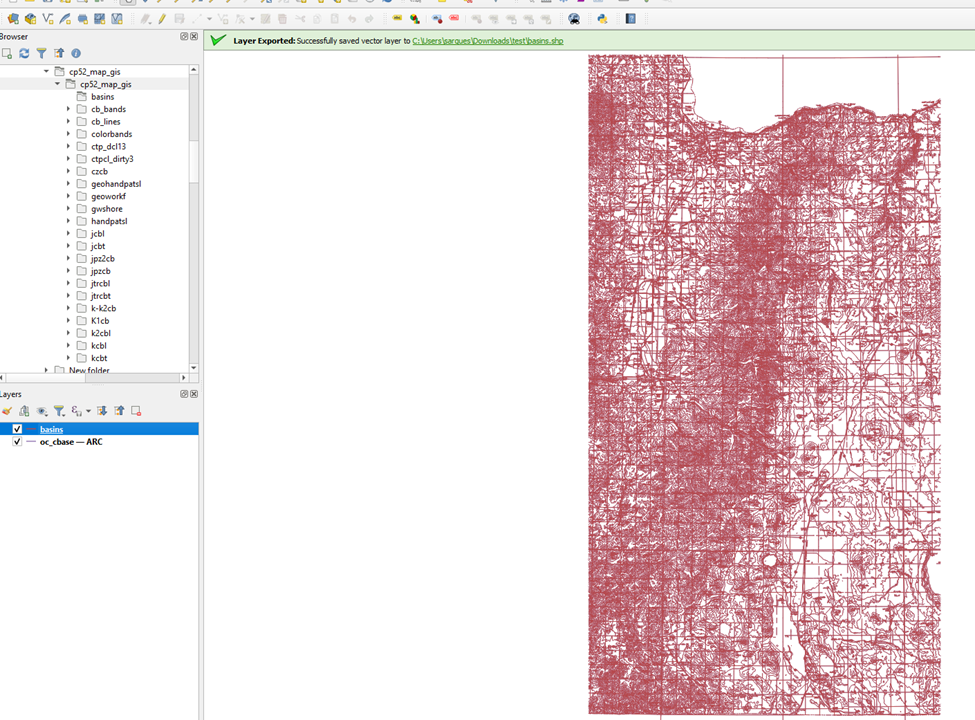Click Browser item properties info icon
This screenshot has width=975, height=720.
click(76, 53)
